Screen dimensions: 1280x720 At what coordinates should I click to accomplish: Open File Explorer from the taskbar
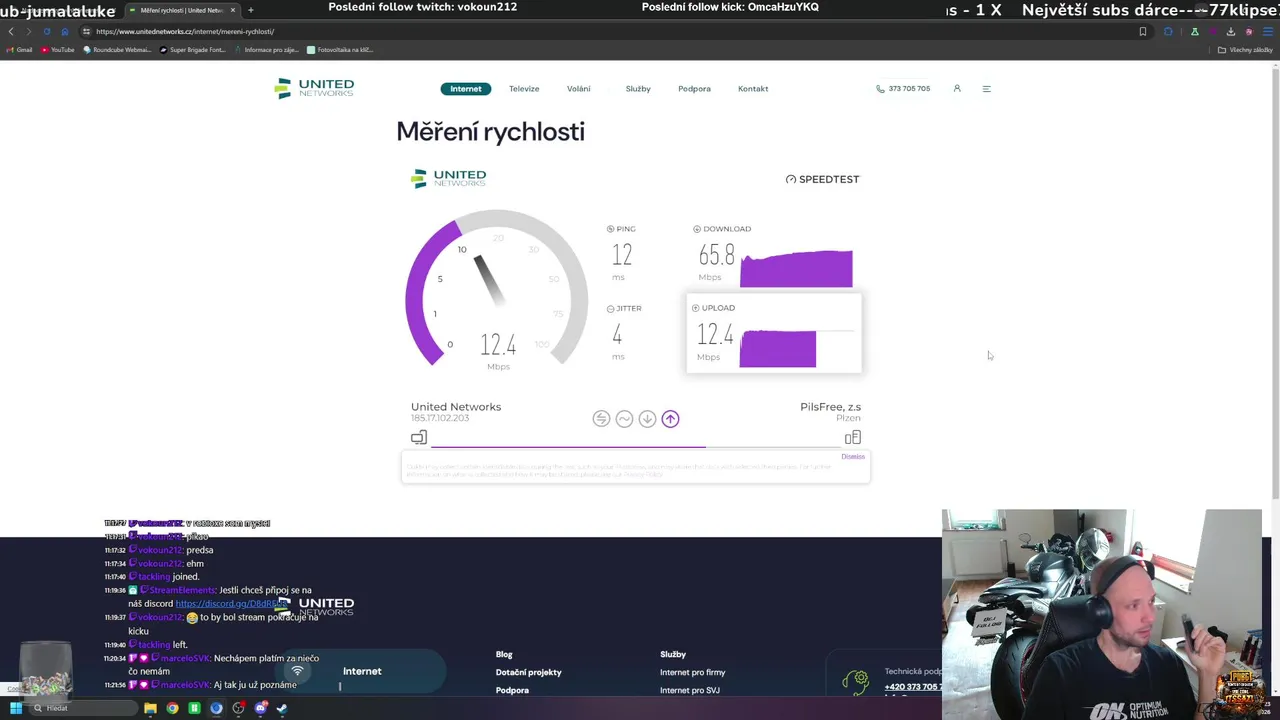pos(151,708)
